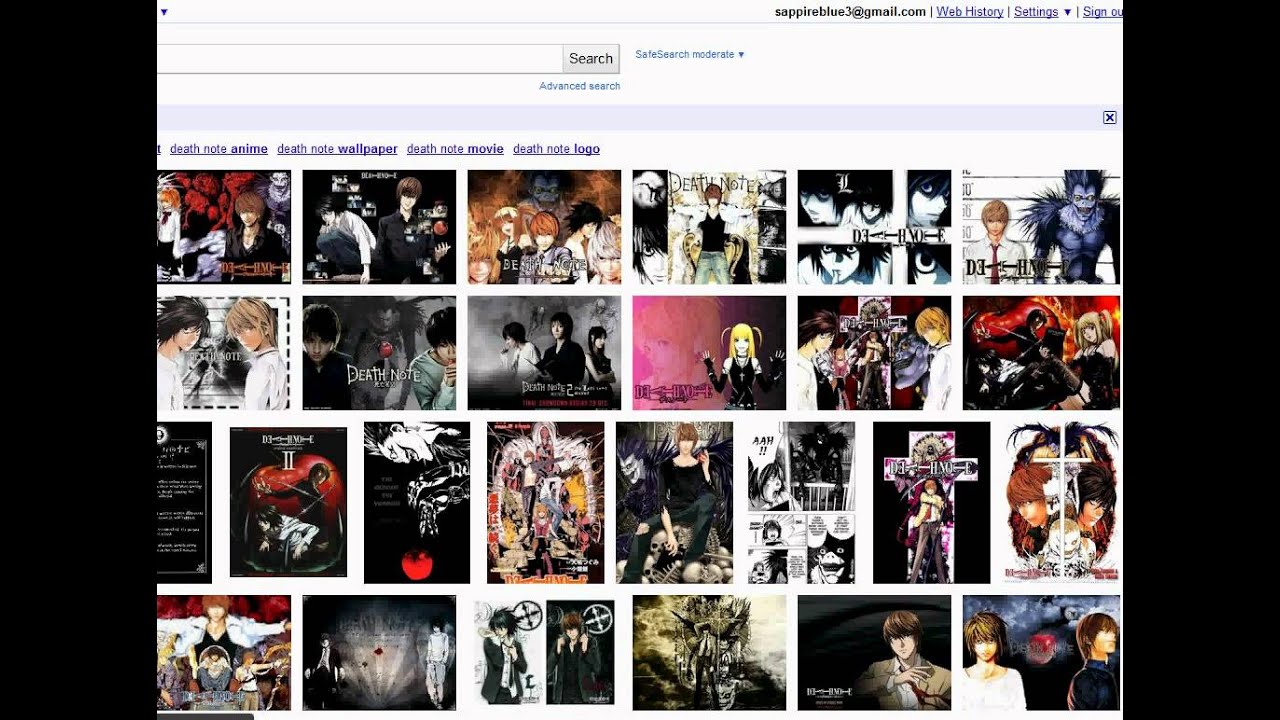Open dashed-border thumbnail of L and Light facing
This screenshot has height=720, width=1280.
point(224,353)
